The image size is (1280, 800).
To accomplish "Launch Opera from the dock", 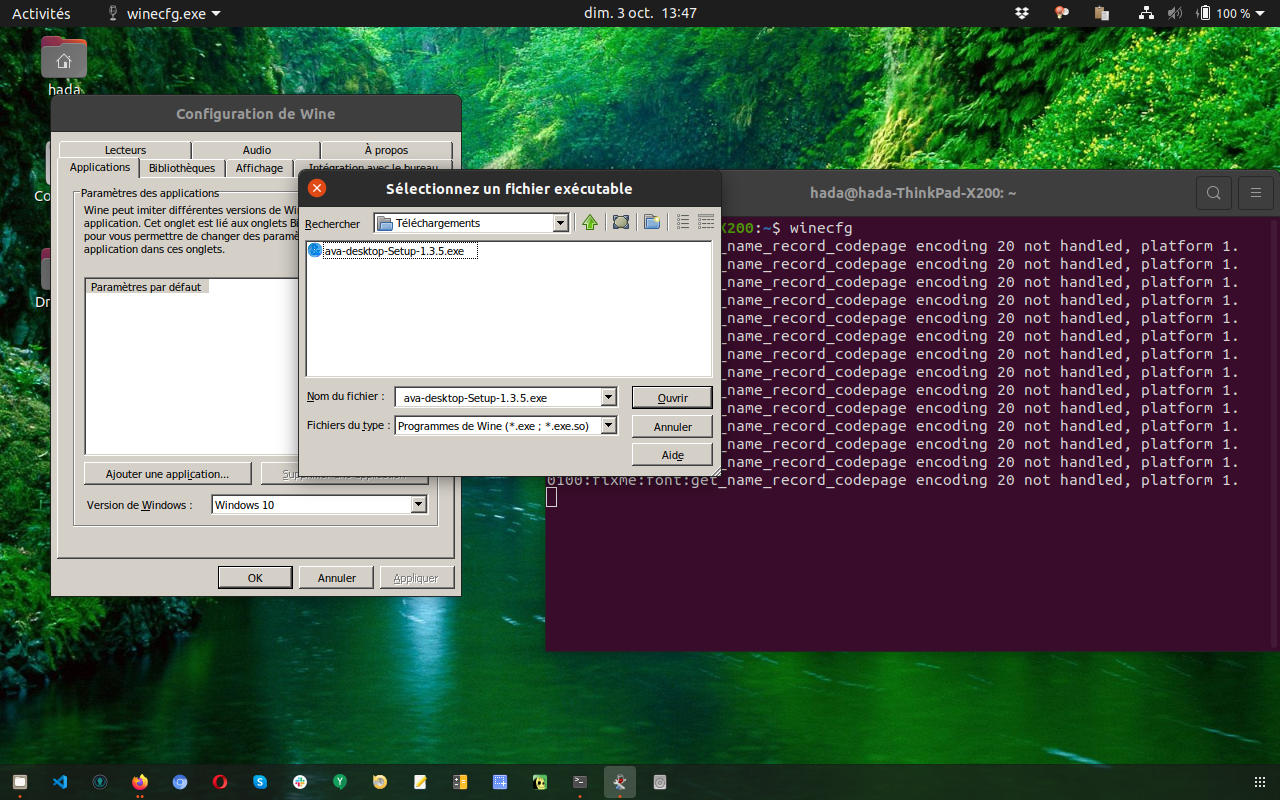I will coord(220,782).
